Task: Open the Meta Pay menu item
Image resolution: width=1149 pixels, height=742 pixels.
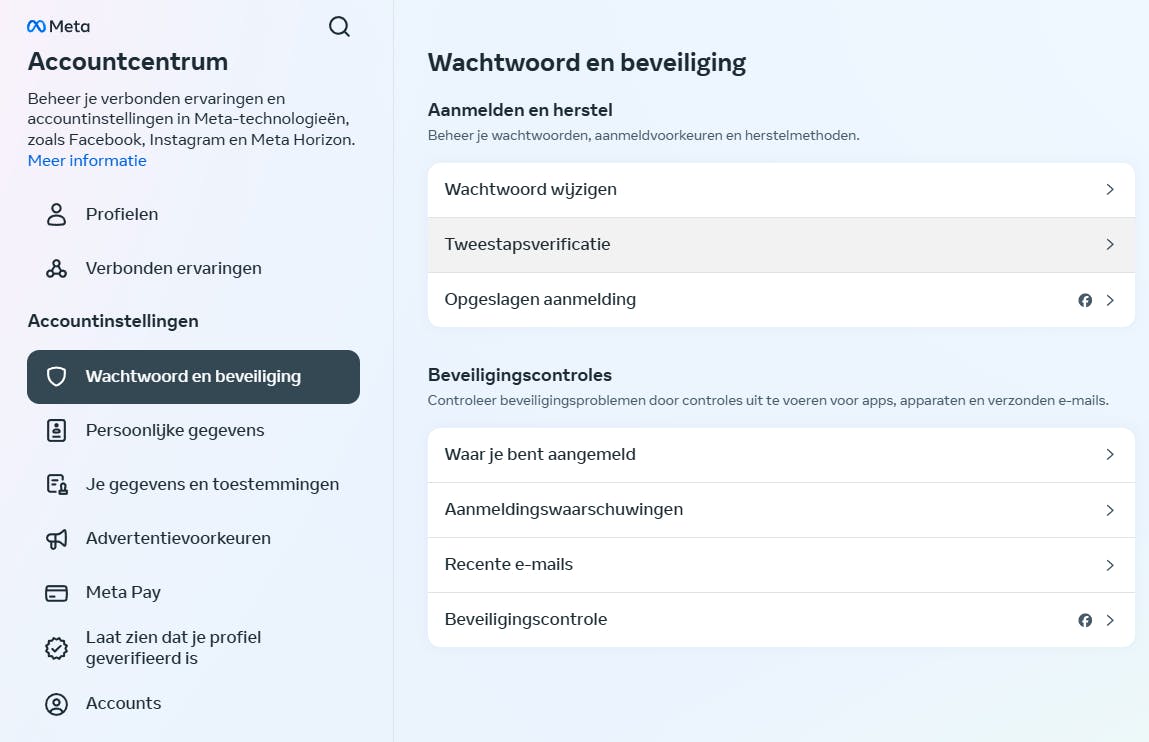Action: 123,592
